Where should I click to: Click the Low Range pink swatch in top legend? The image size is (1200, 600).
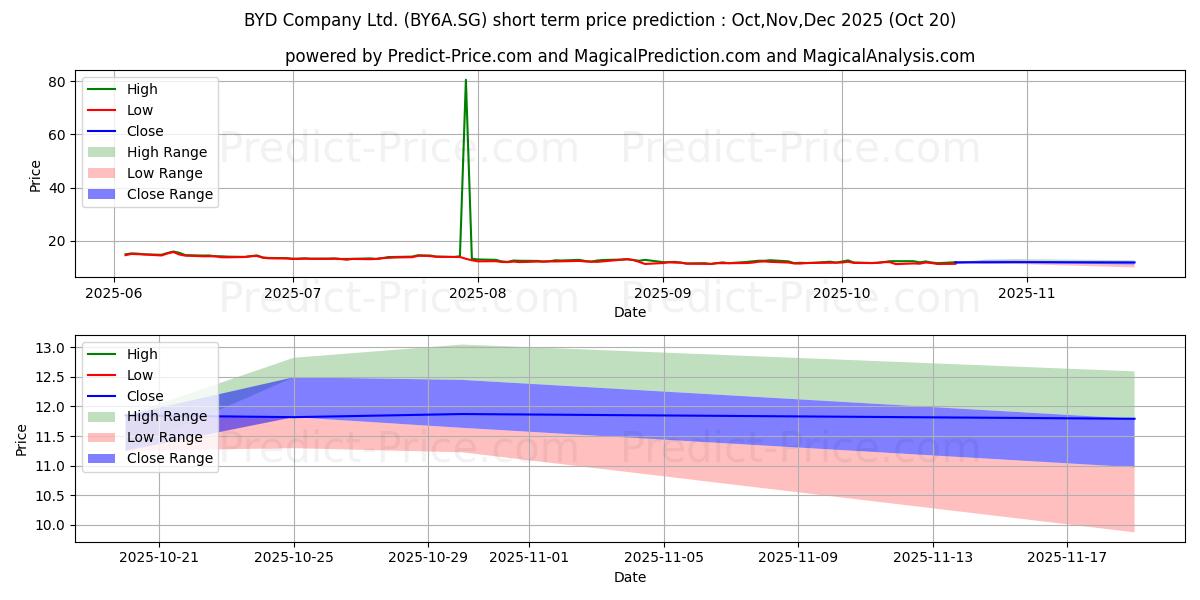pyautogui.click(x=103, y=173)
